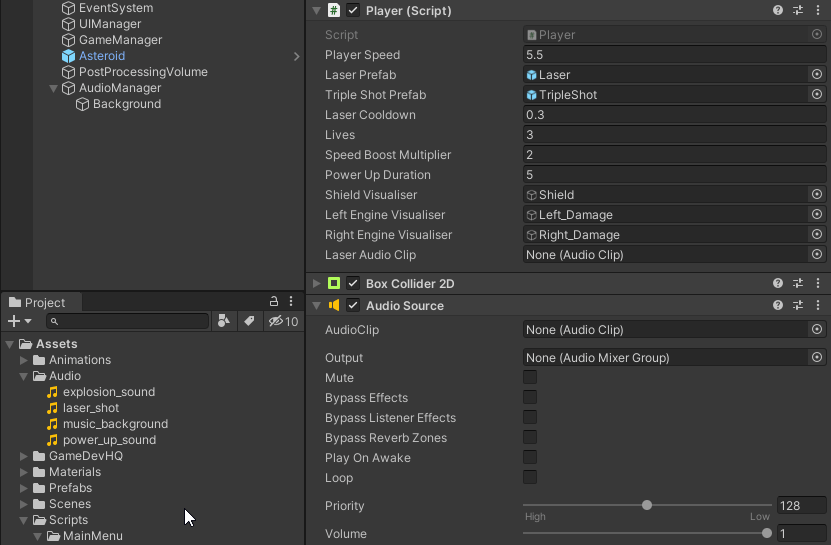The width and height of the screenshot is (831, 545).
Task: Click Search by Type icon in Project
Action: point(224,321)
